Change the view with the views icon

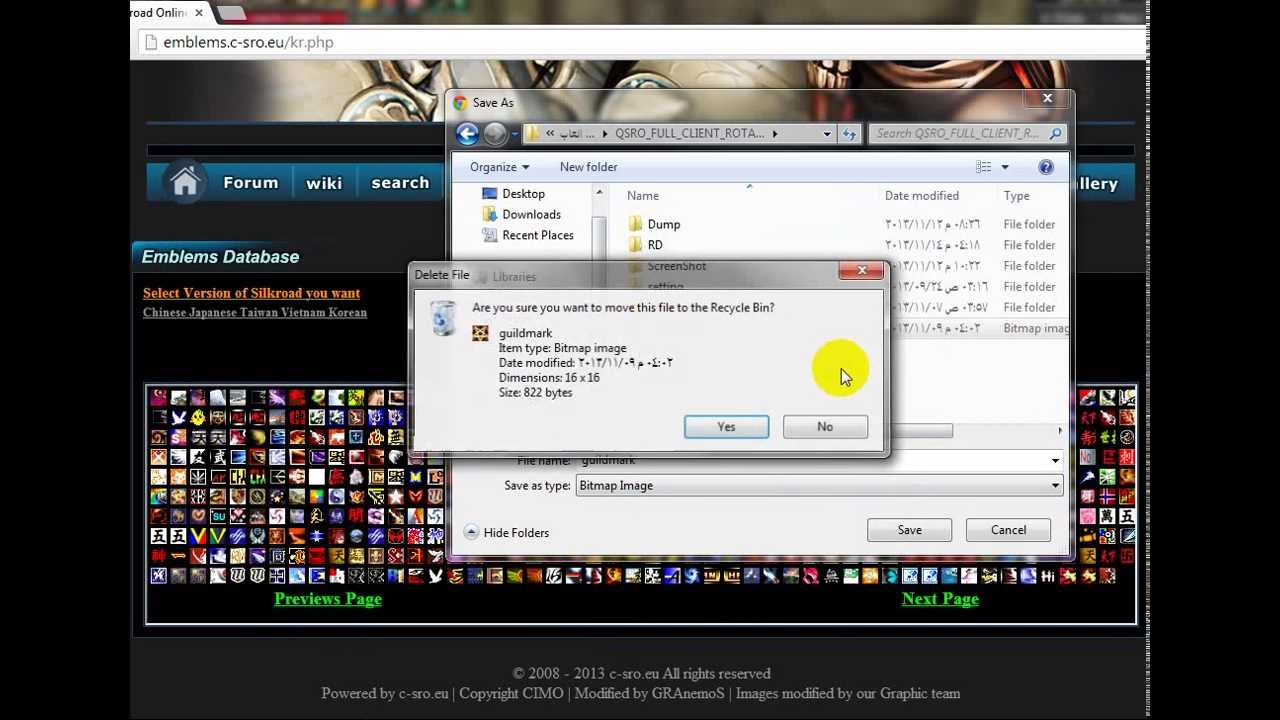[x=984, y=167]
